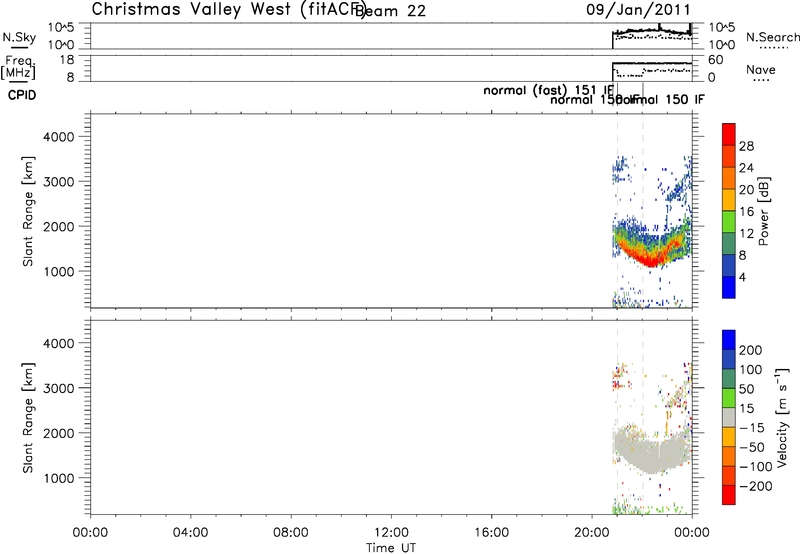This screenshot has height=554, width=800.
Task: Click the 'Power [dB]' colorbar label
Action: [x=763, y=211]
